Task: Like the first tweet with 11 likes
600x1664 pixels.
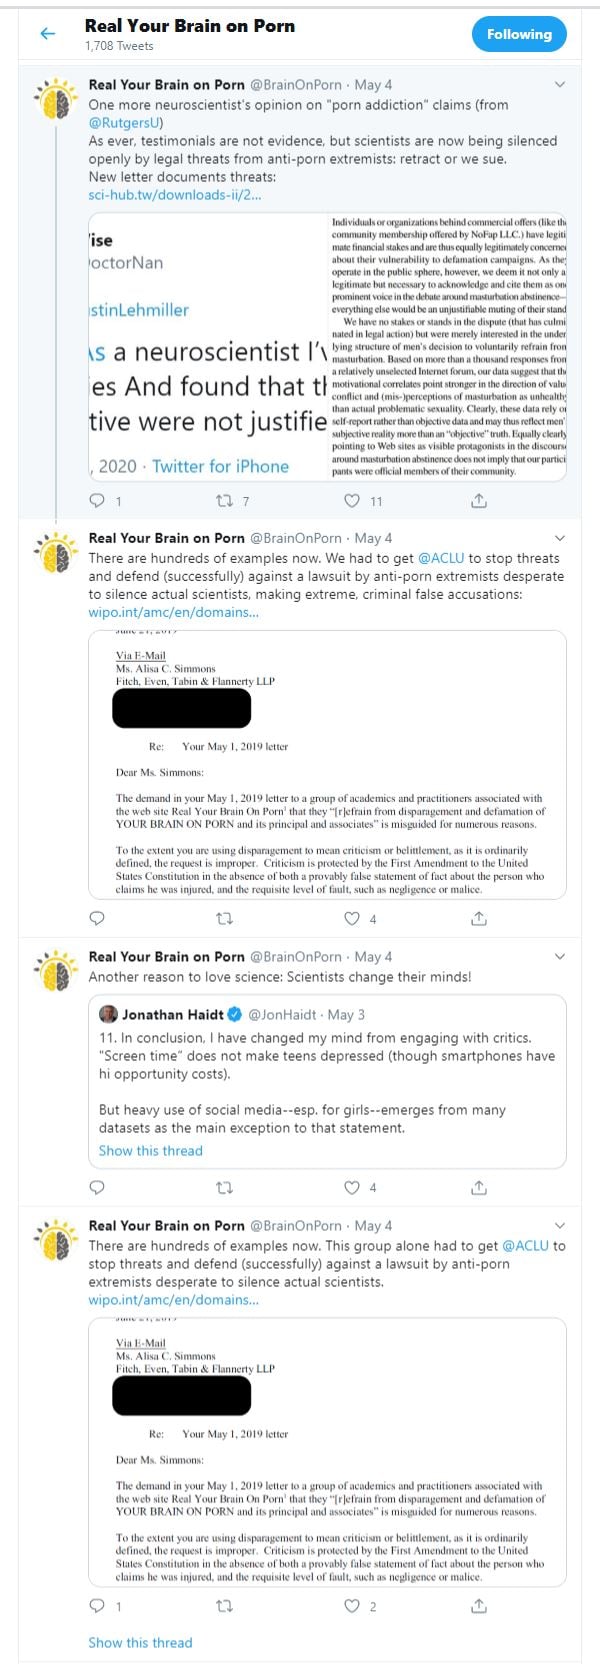Action: [x=352, y=500]
